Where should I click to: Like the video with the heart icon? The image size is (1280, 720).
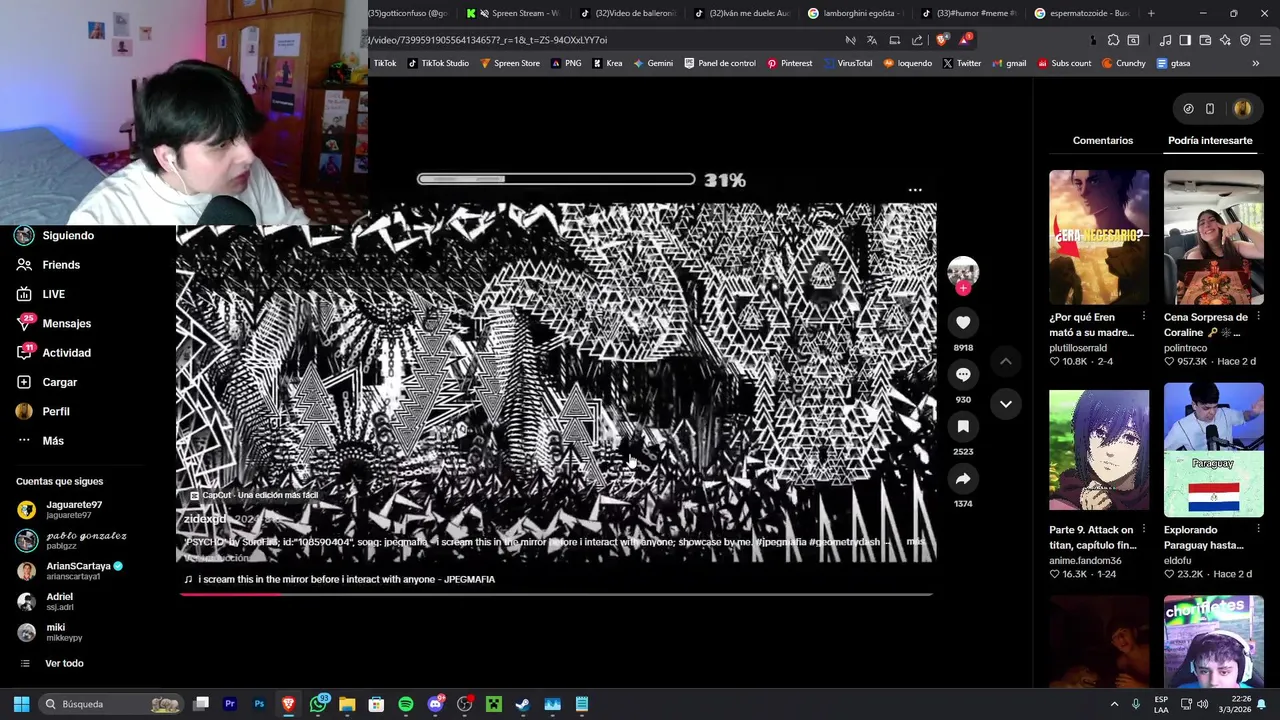tap(963, 322)
